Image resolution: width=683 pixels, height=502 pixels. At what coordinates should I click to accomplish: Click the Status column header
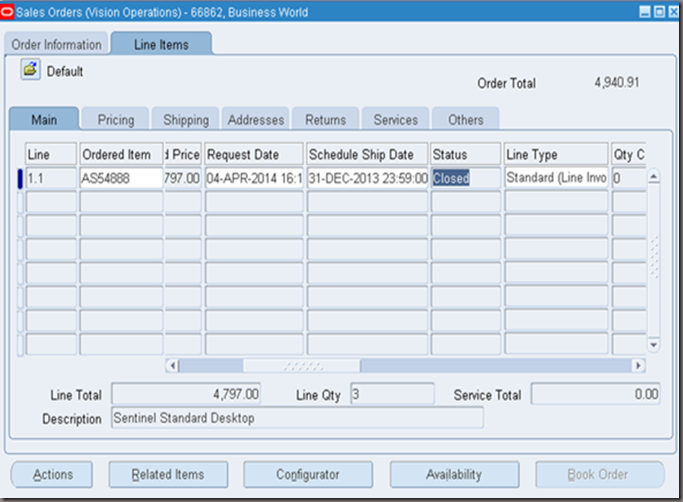(466, 154)
